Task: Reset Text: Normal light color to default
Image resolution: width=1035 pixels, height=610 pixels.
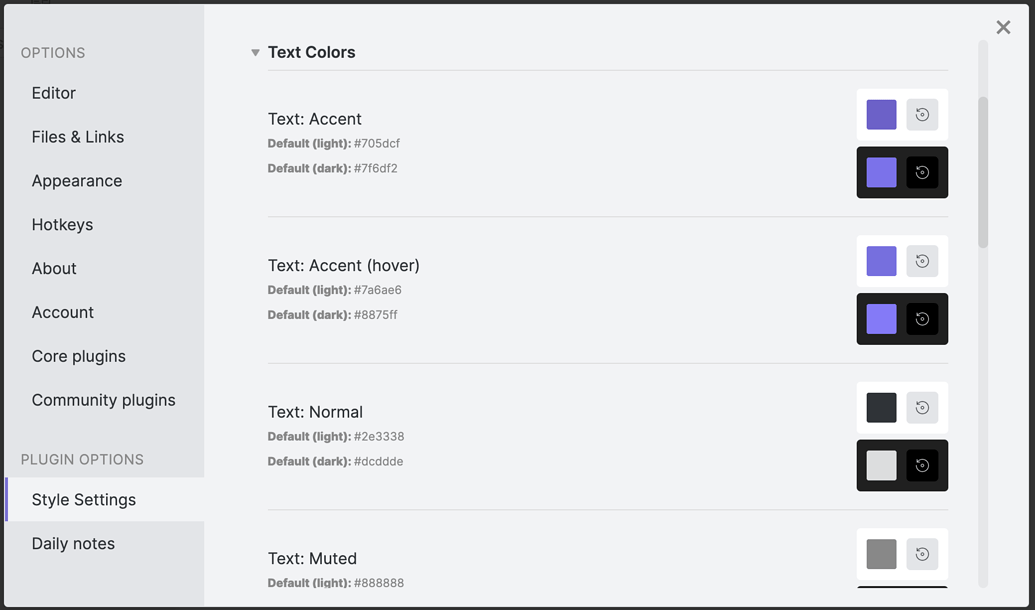Action: click(922, 407)
